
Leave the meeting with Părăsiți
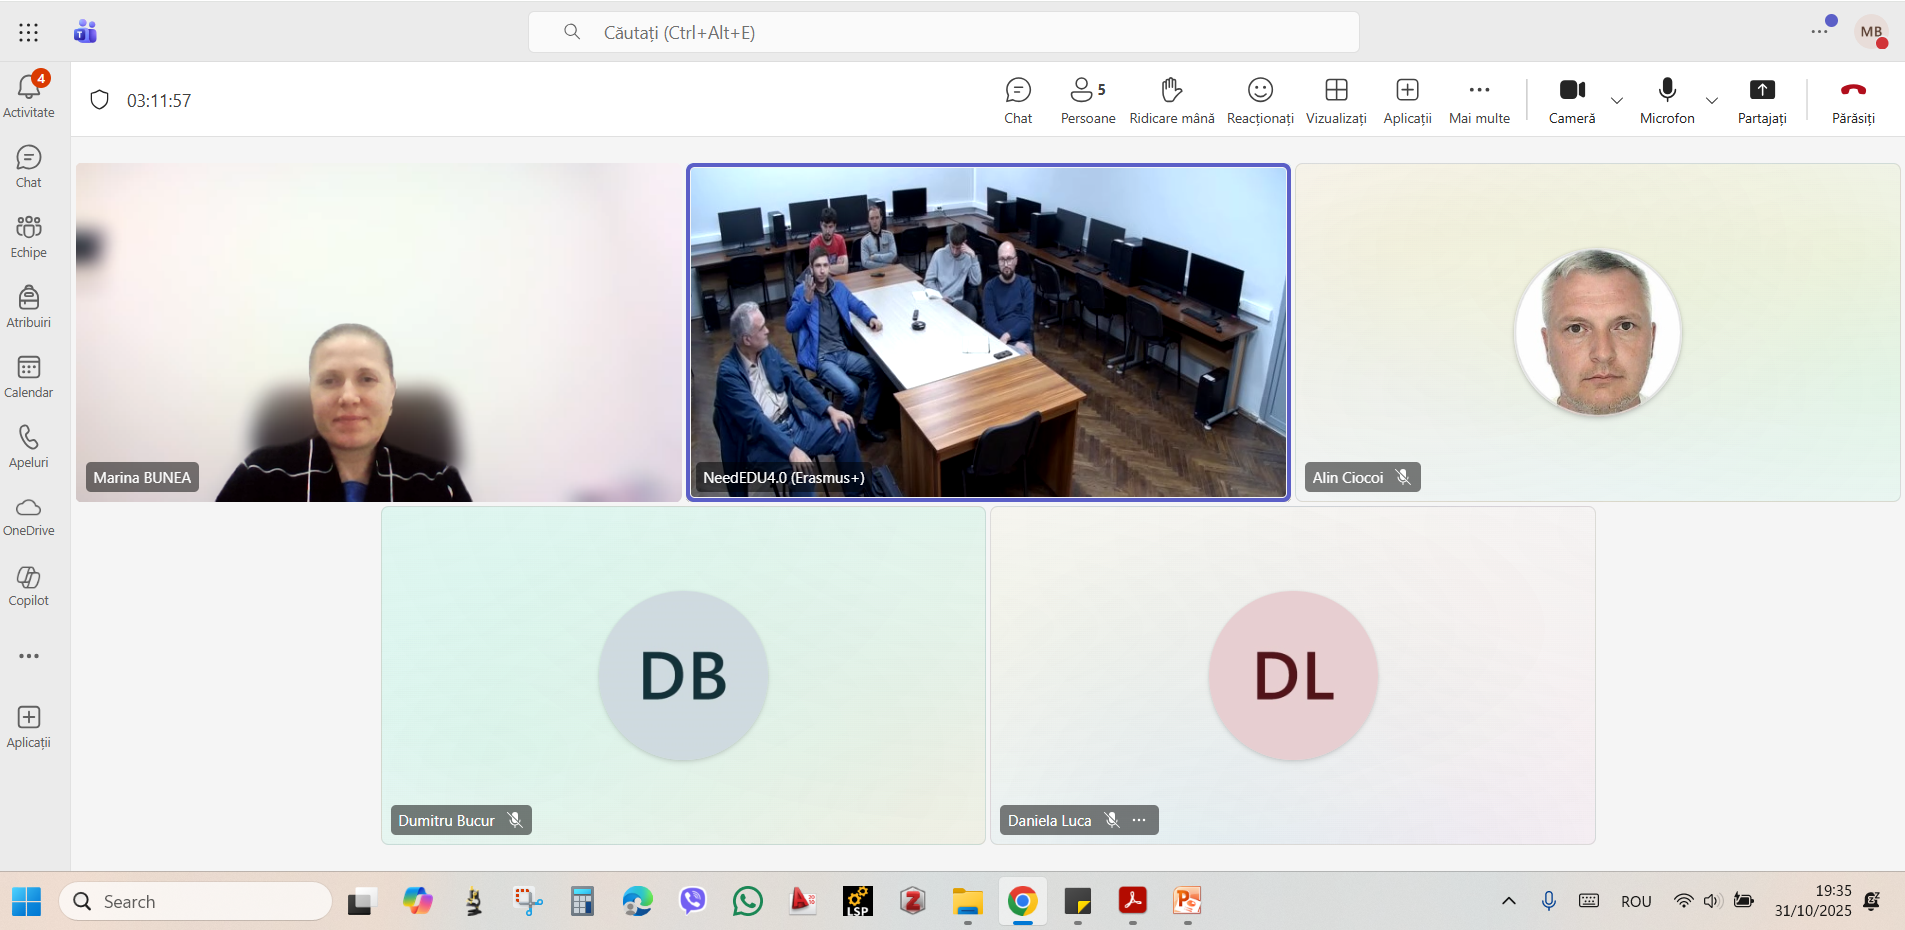click(1853, 101)
